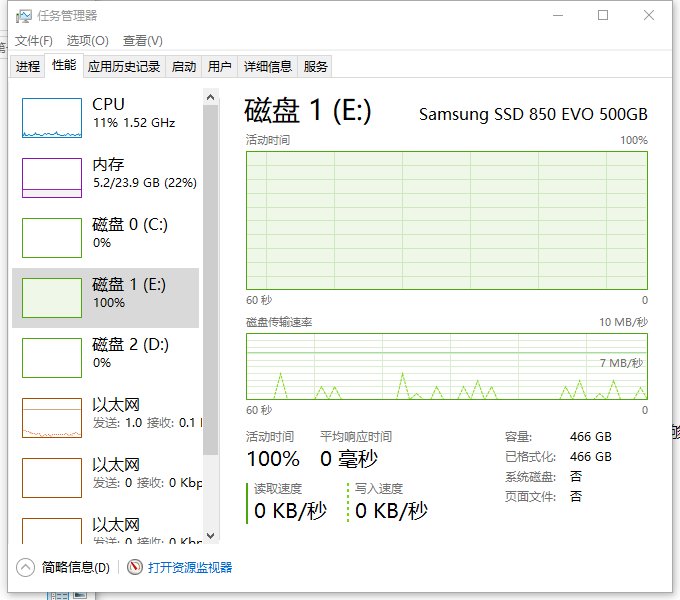Screen dimensions: 680x600
Task: Open 打开资源监视器 link
Action: point(190,567)
